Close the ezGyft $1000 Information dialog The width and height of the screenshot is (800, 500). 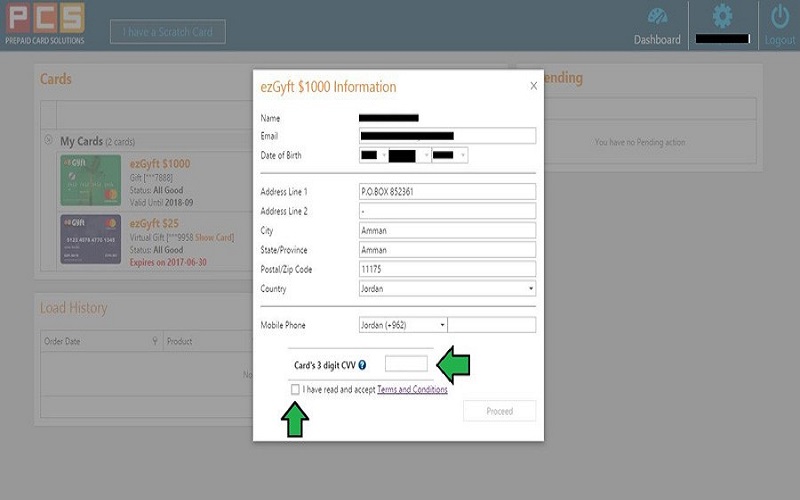(533, 86)
